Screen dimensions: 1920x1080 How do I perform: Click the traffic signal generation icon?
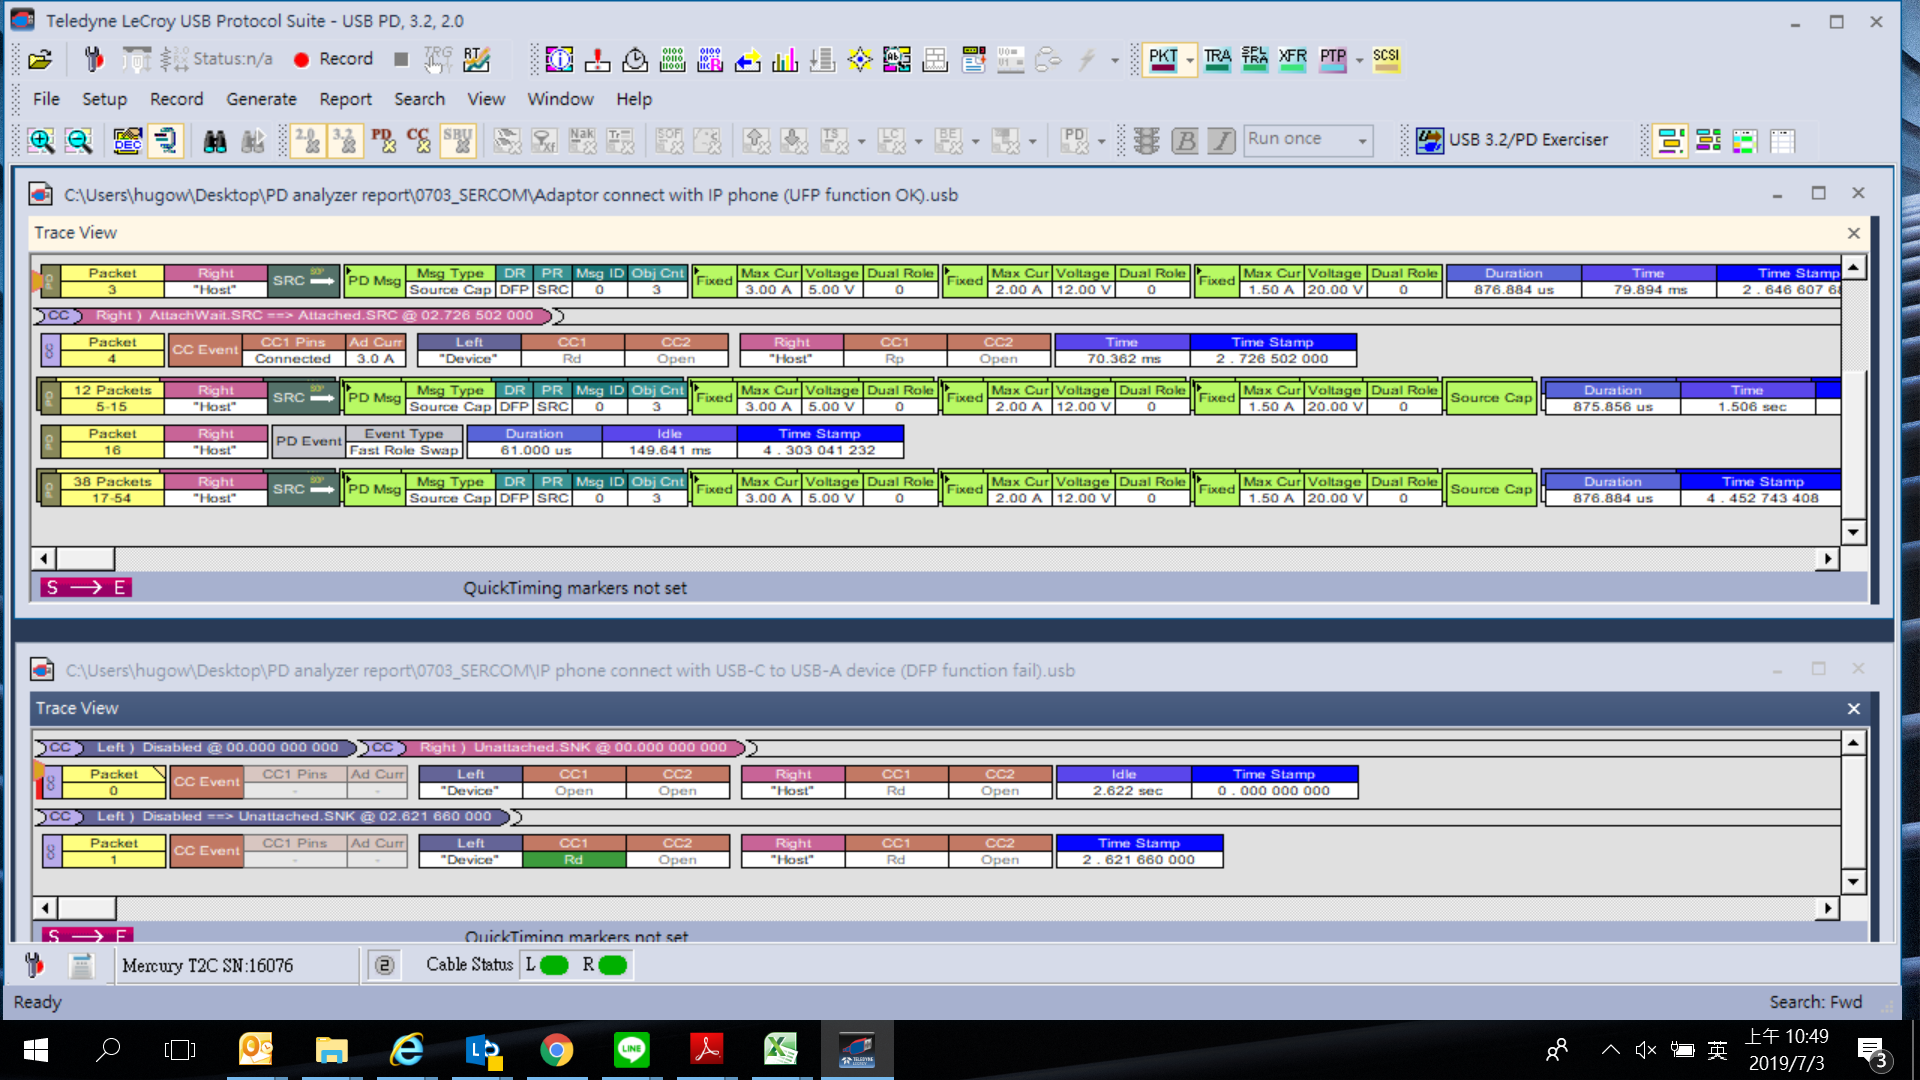(x=1147, y=141)
